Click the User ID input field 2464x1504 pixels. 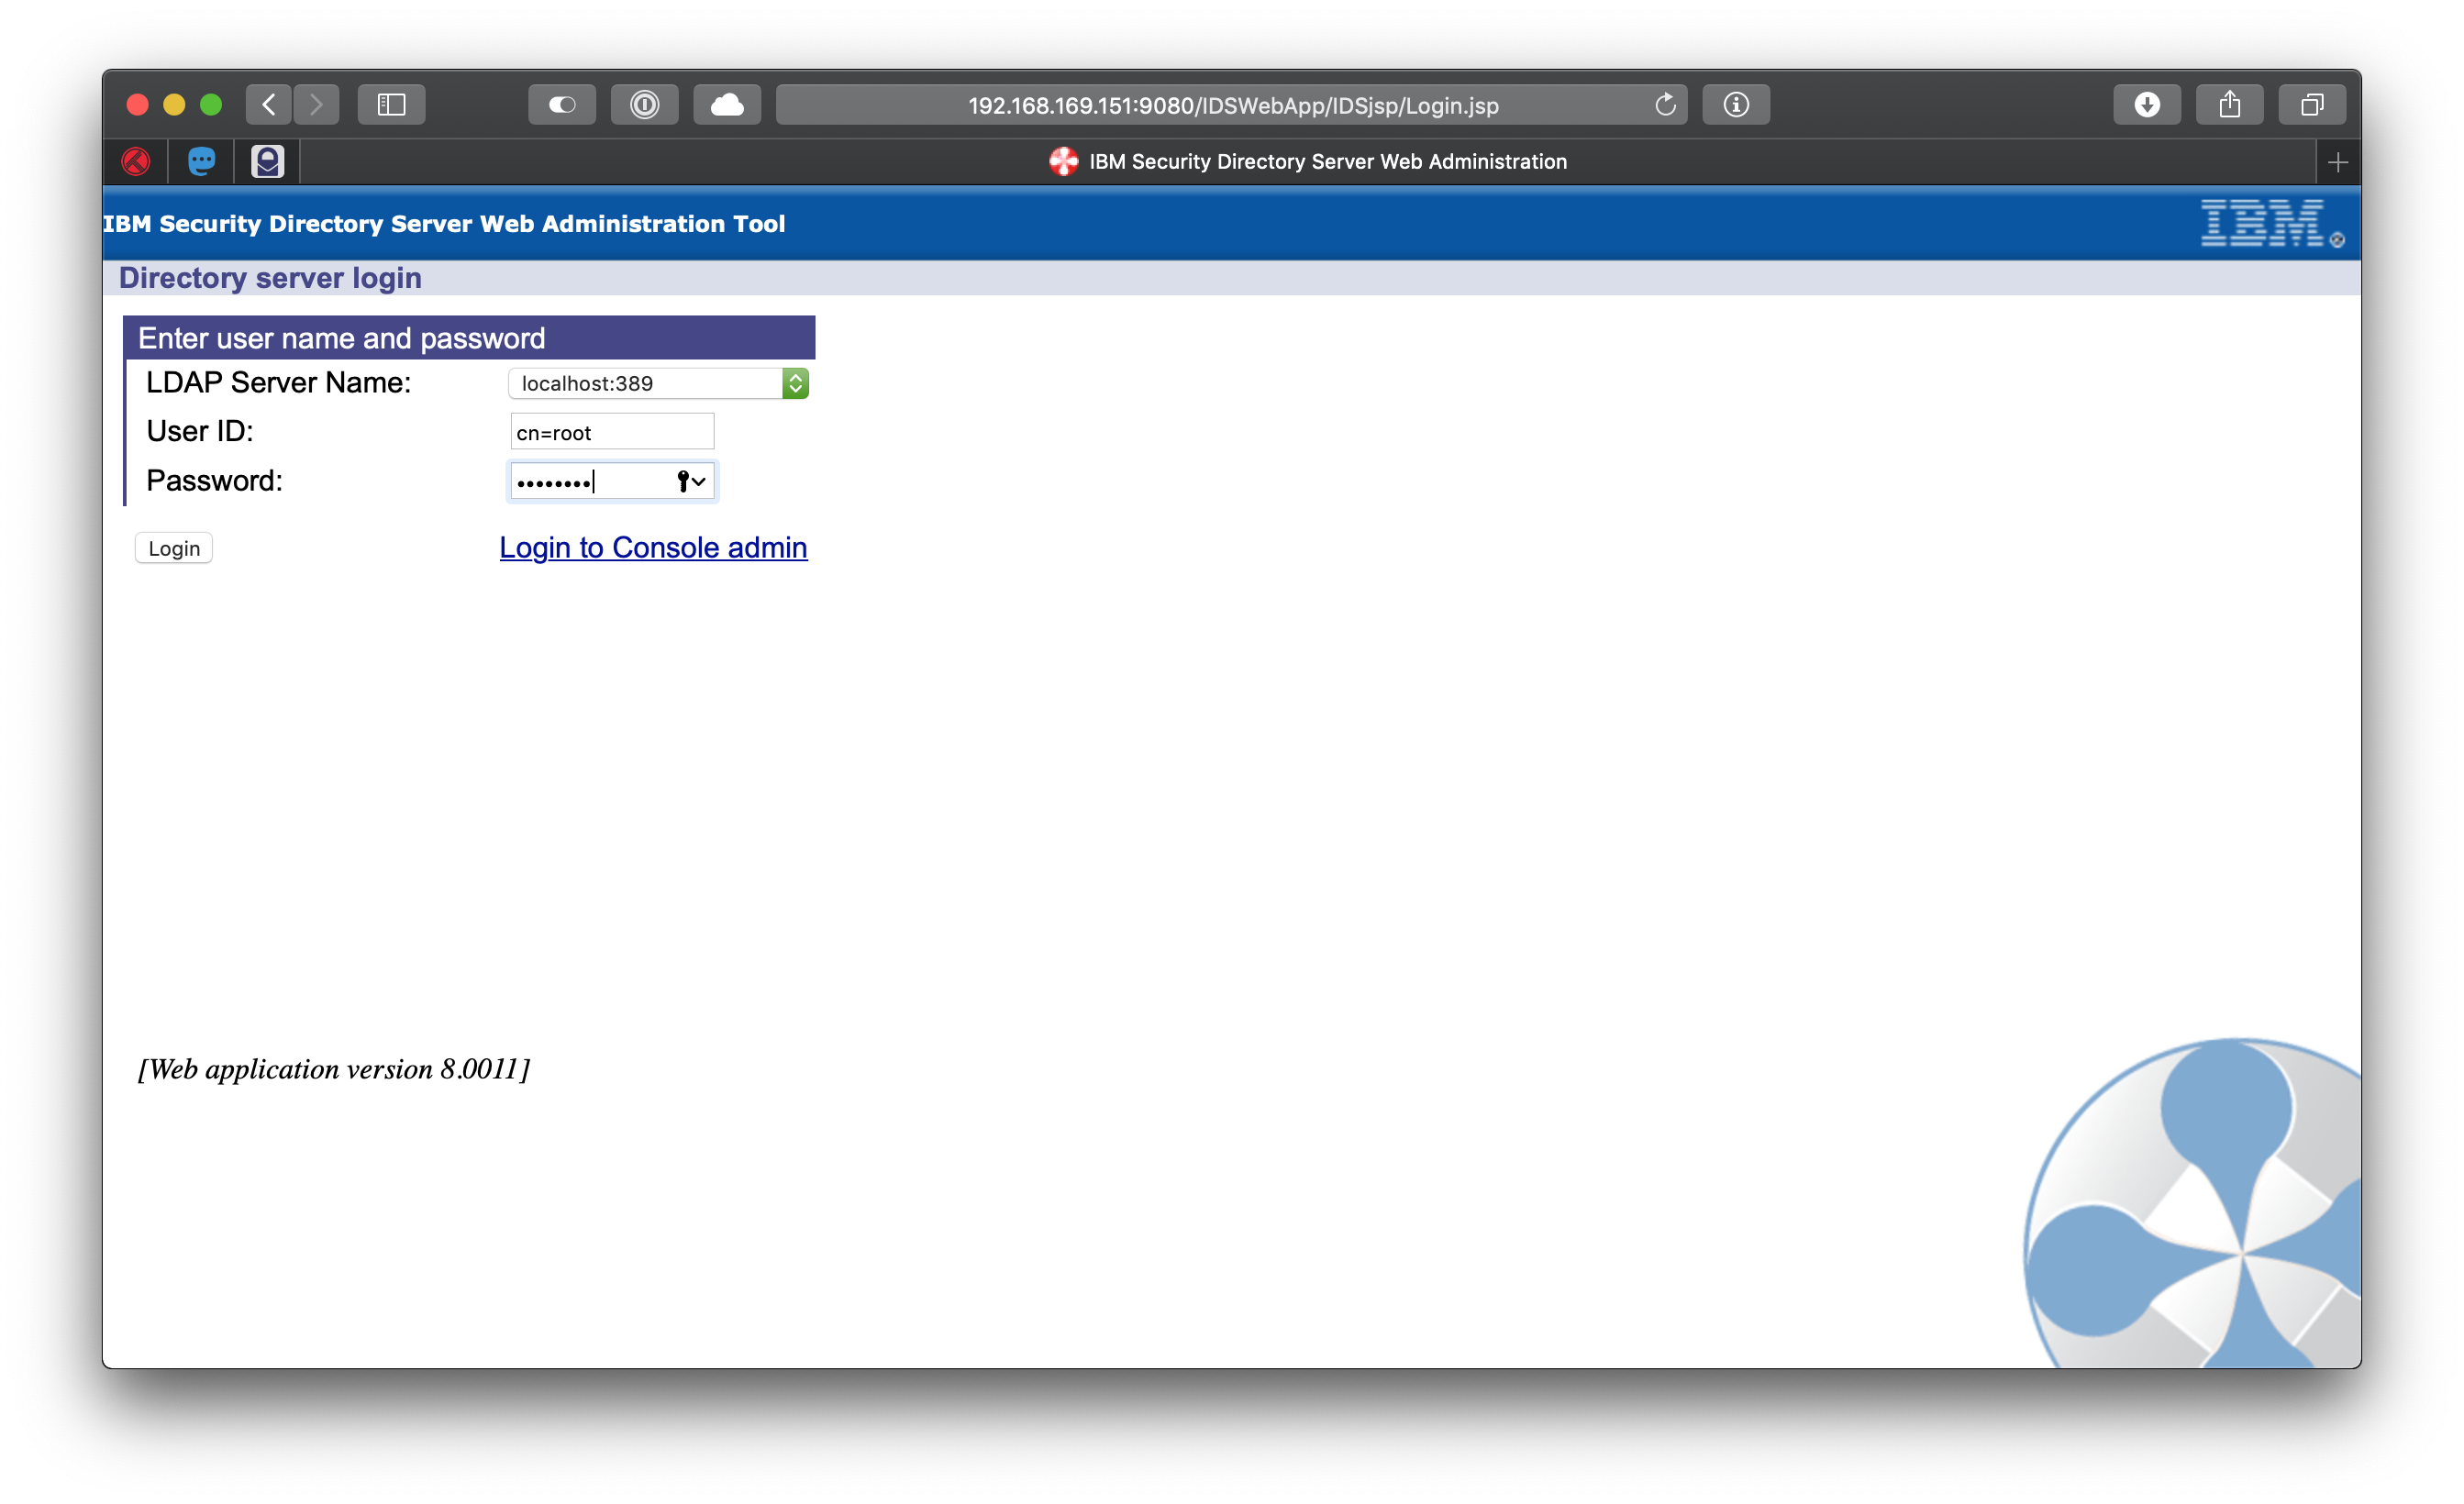[x=611, y=431]
